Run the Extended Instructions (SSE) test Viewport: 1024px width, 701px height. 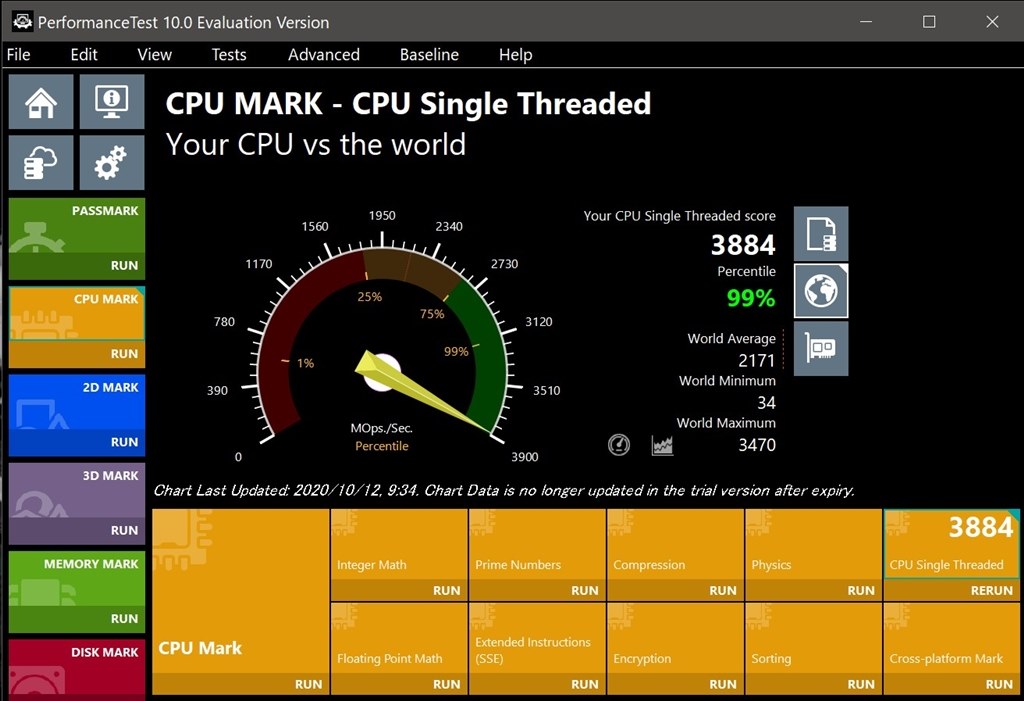[537, 684]
